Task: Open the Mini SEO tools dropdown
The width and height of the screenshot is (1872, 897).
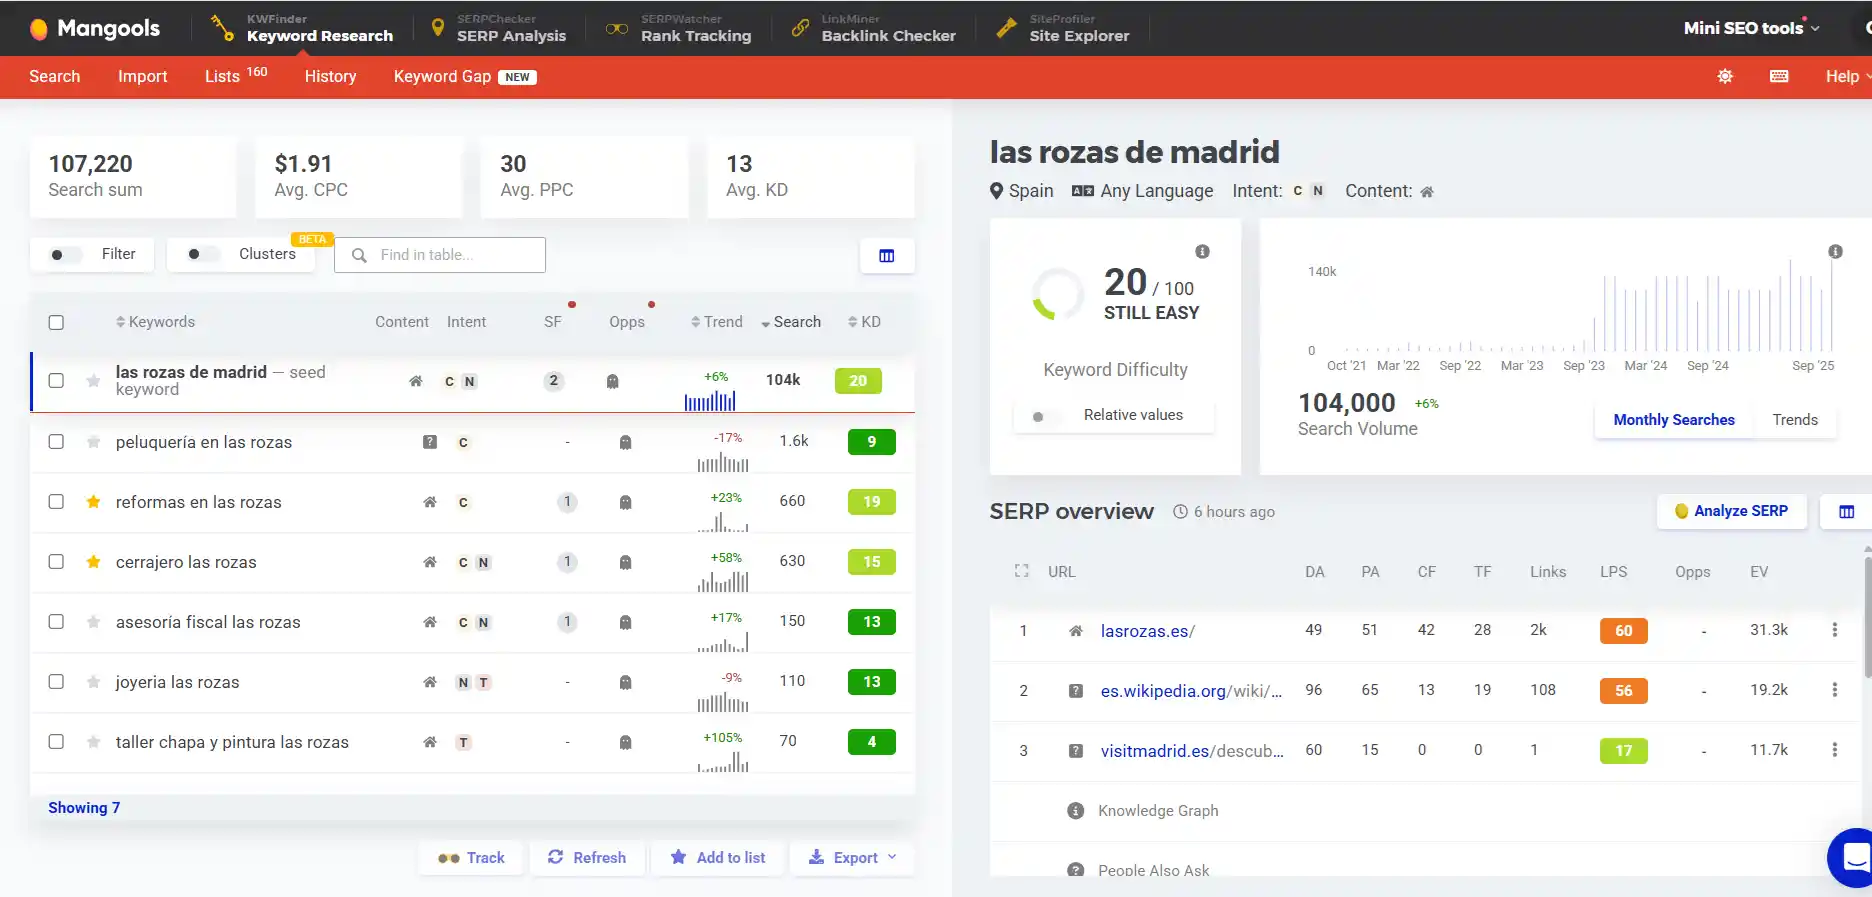Action: coord(1752,28)
